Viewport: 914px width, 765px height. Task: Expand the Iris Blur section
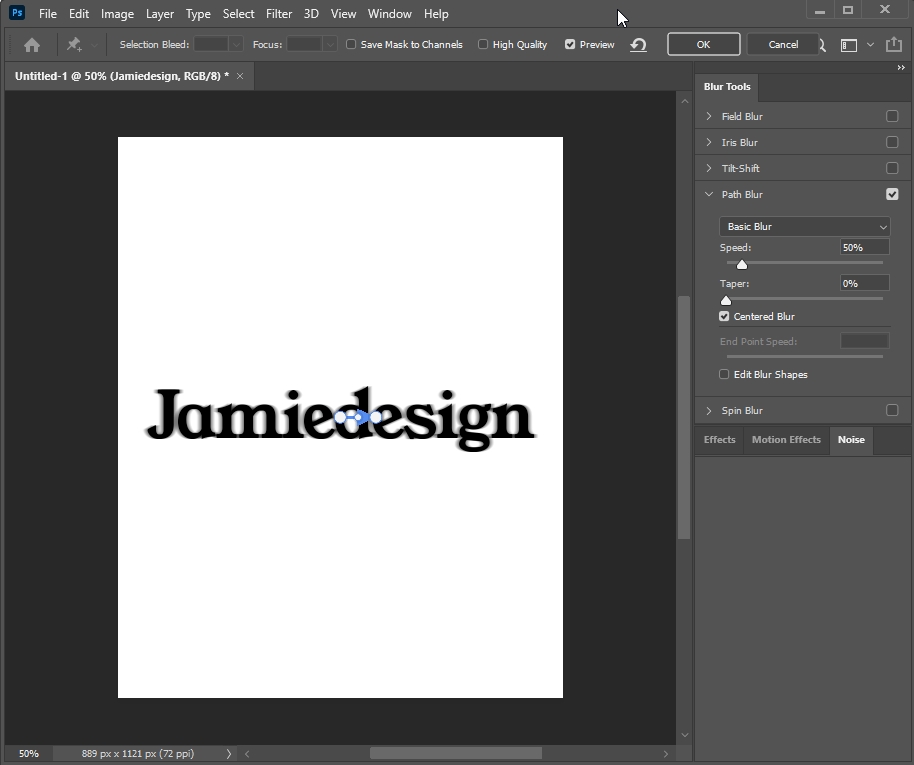point(709,142)
